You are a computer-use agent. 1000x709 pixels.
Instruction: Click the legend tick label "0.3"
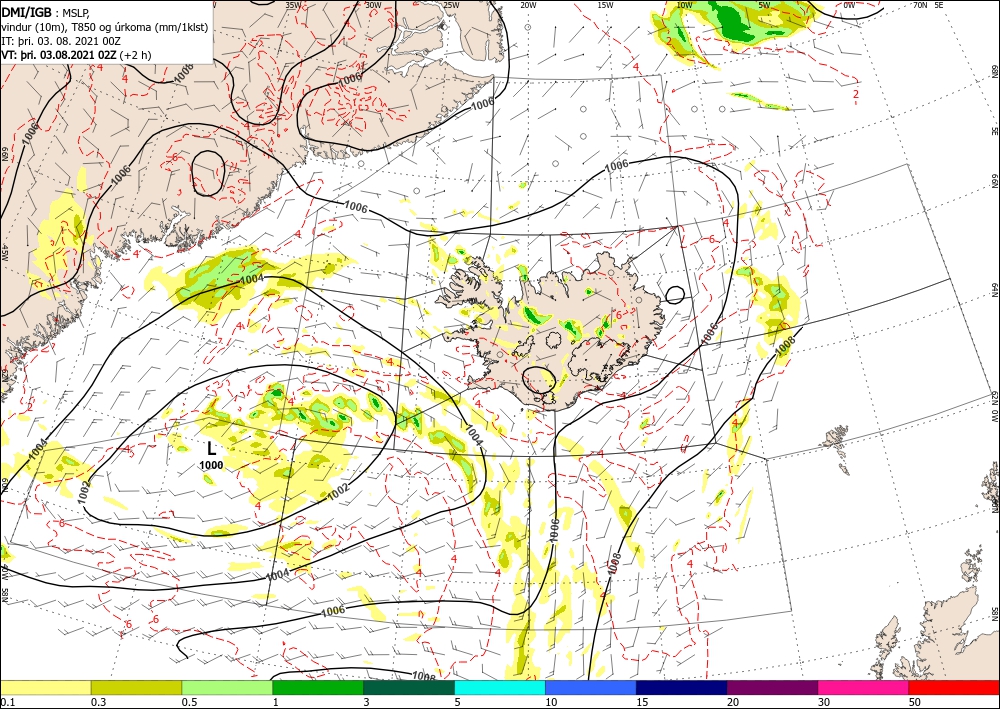(97, 702)
